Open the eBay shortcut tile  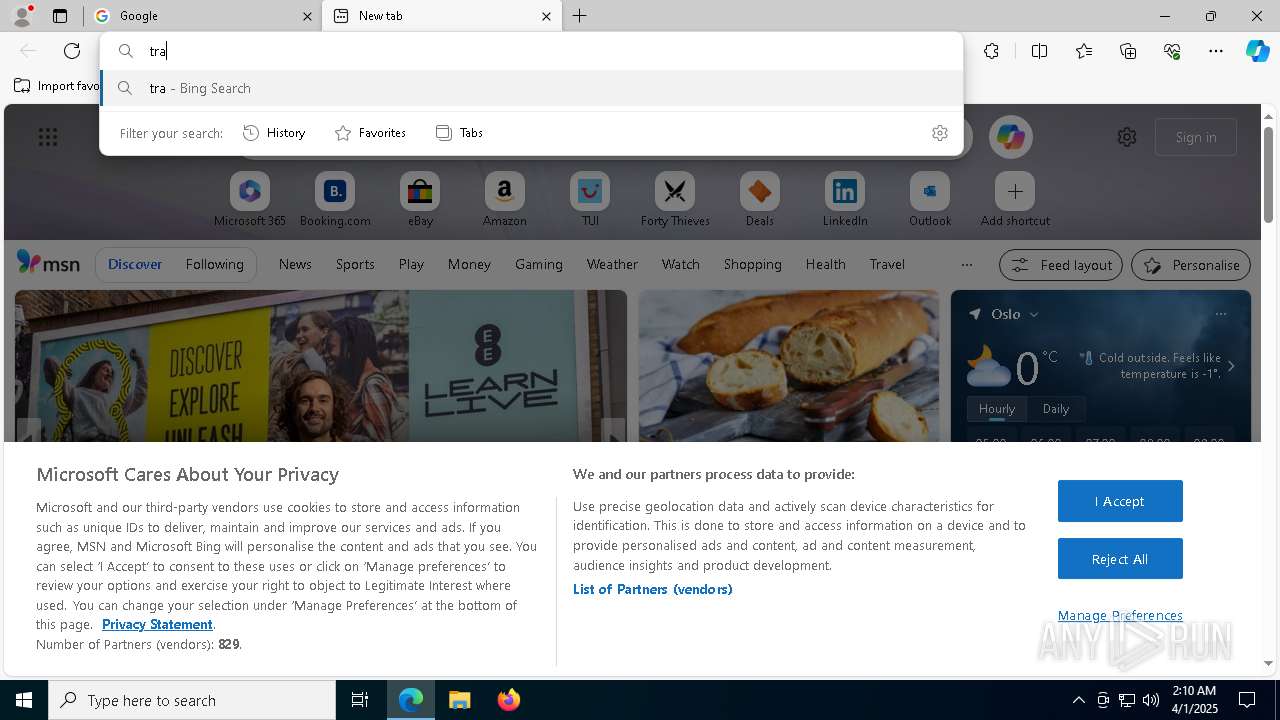420,199
